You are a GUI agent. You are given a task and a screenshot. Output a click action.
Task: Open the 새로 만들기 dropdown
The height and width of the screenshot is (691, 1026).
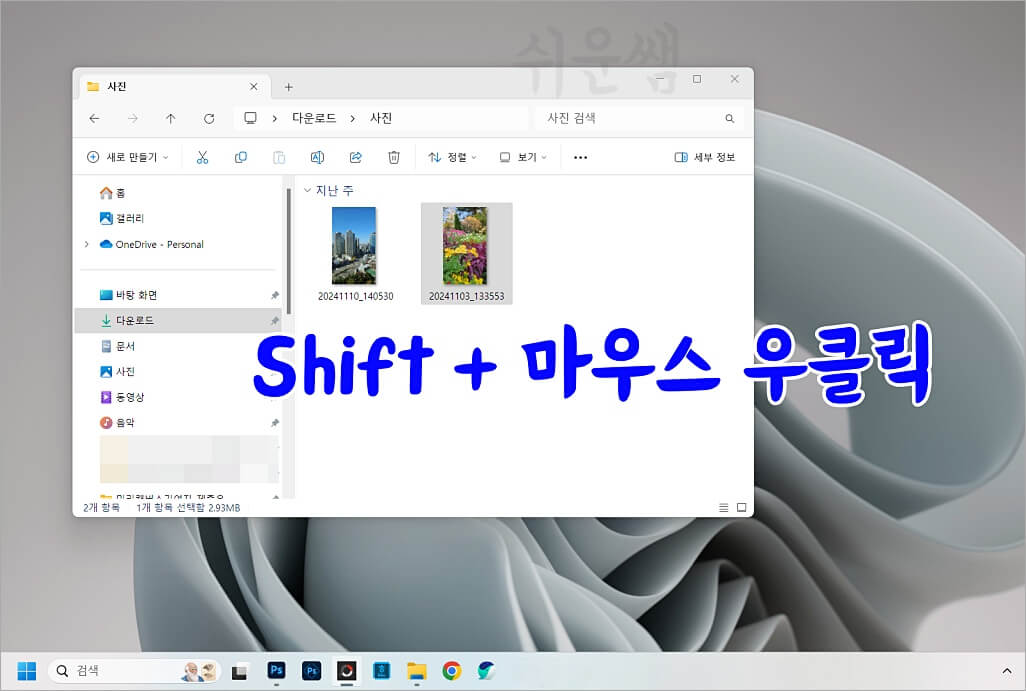coord(128,157)
